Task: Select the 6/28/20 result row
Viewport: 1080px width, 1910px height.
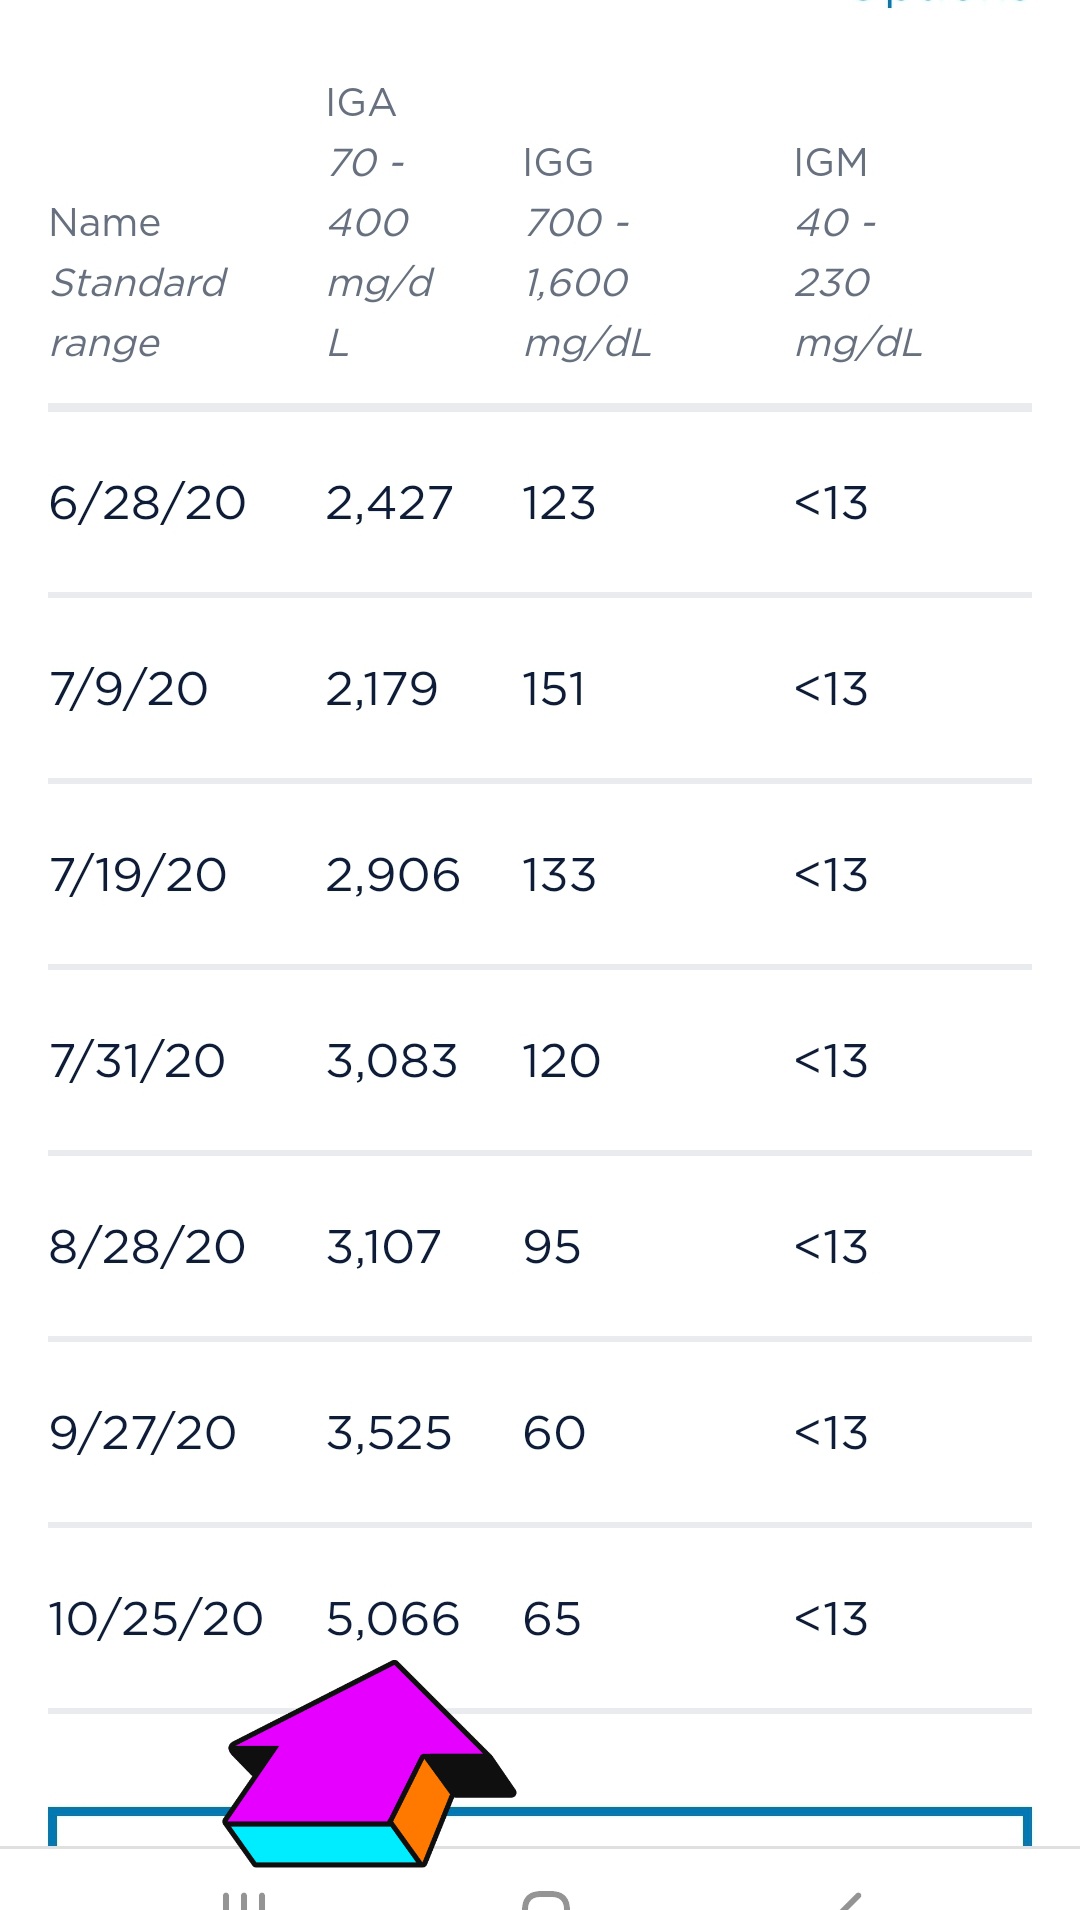Action: pyautogui.click(x=540, y=503)
